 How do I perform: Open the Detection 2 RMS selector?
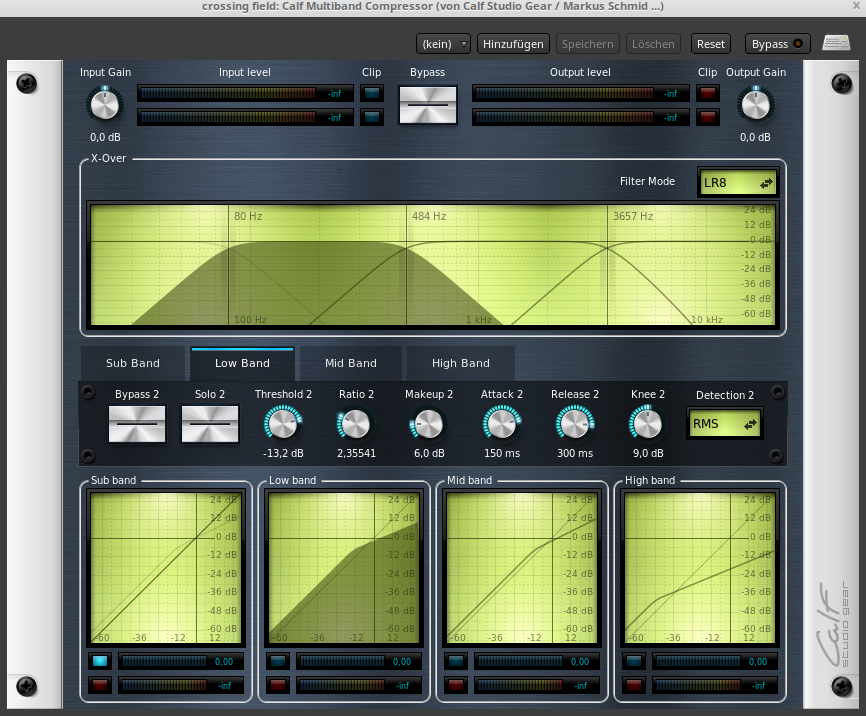click(725, 424)
